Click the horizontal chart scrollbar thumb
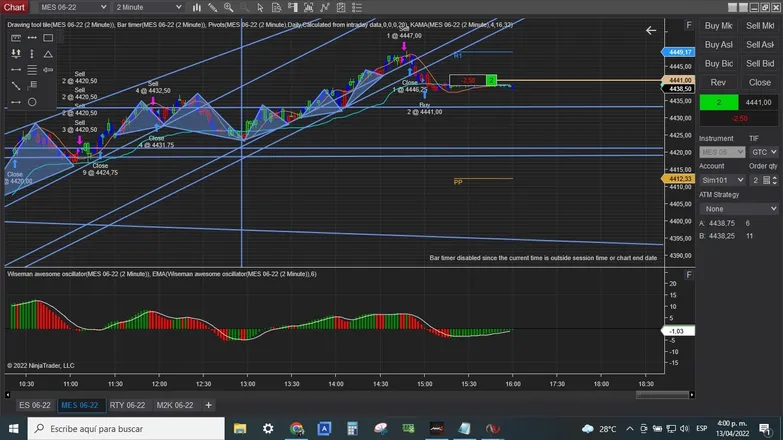 click(x=662, y=395)
